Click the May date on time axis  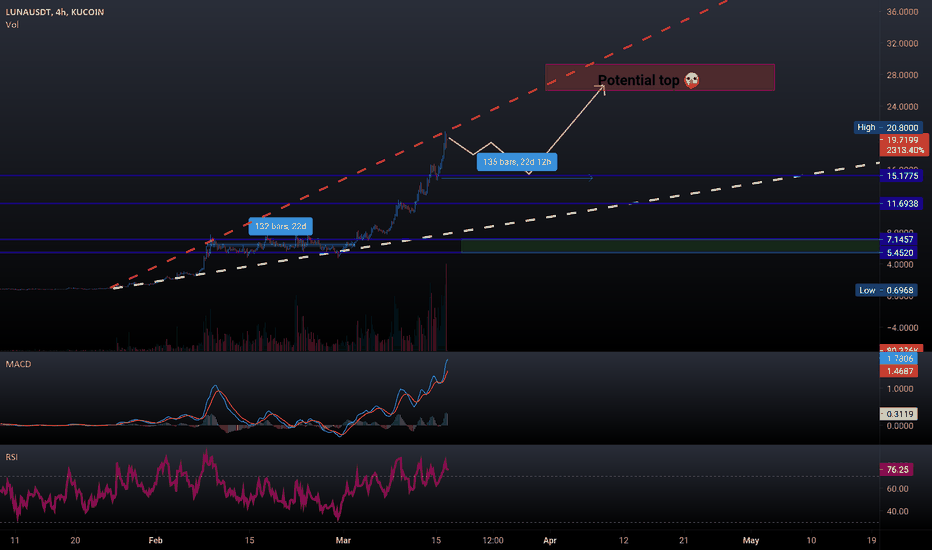pos(751,540)
